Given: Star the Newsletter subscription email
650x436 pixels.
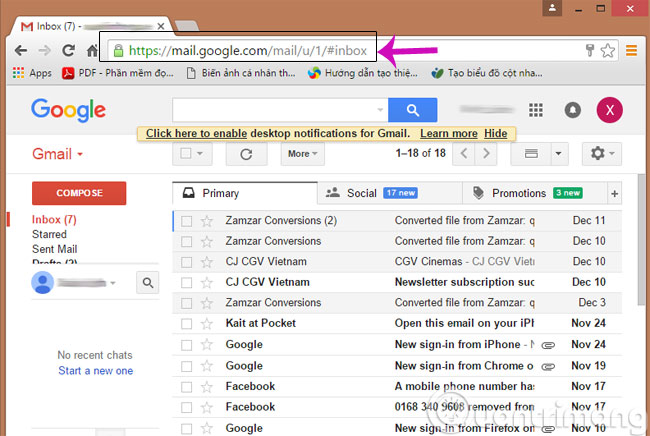Looking at the screenshot, I should click(x=206, y=283).
